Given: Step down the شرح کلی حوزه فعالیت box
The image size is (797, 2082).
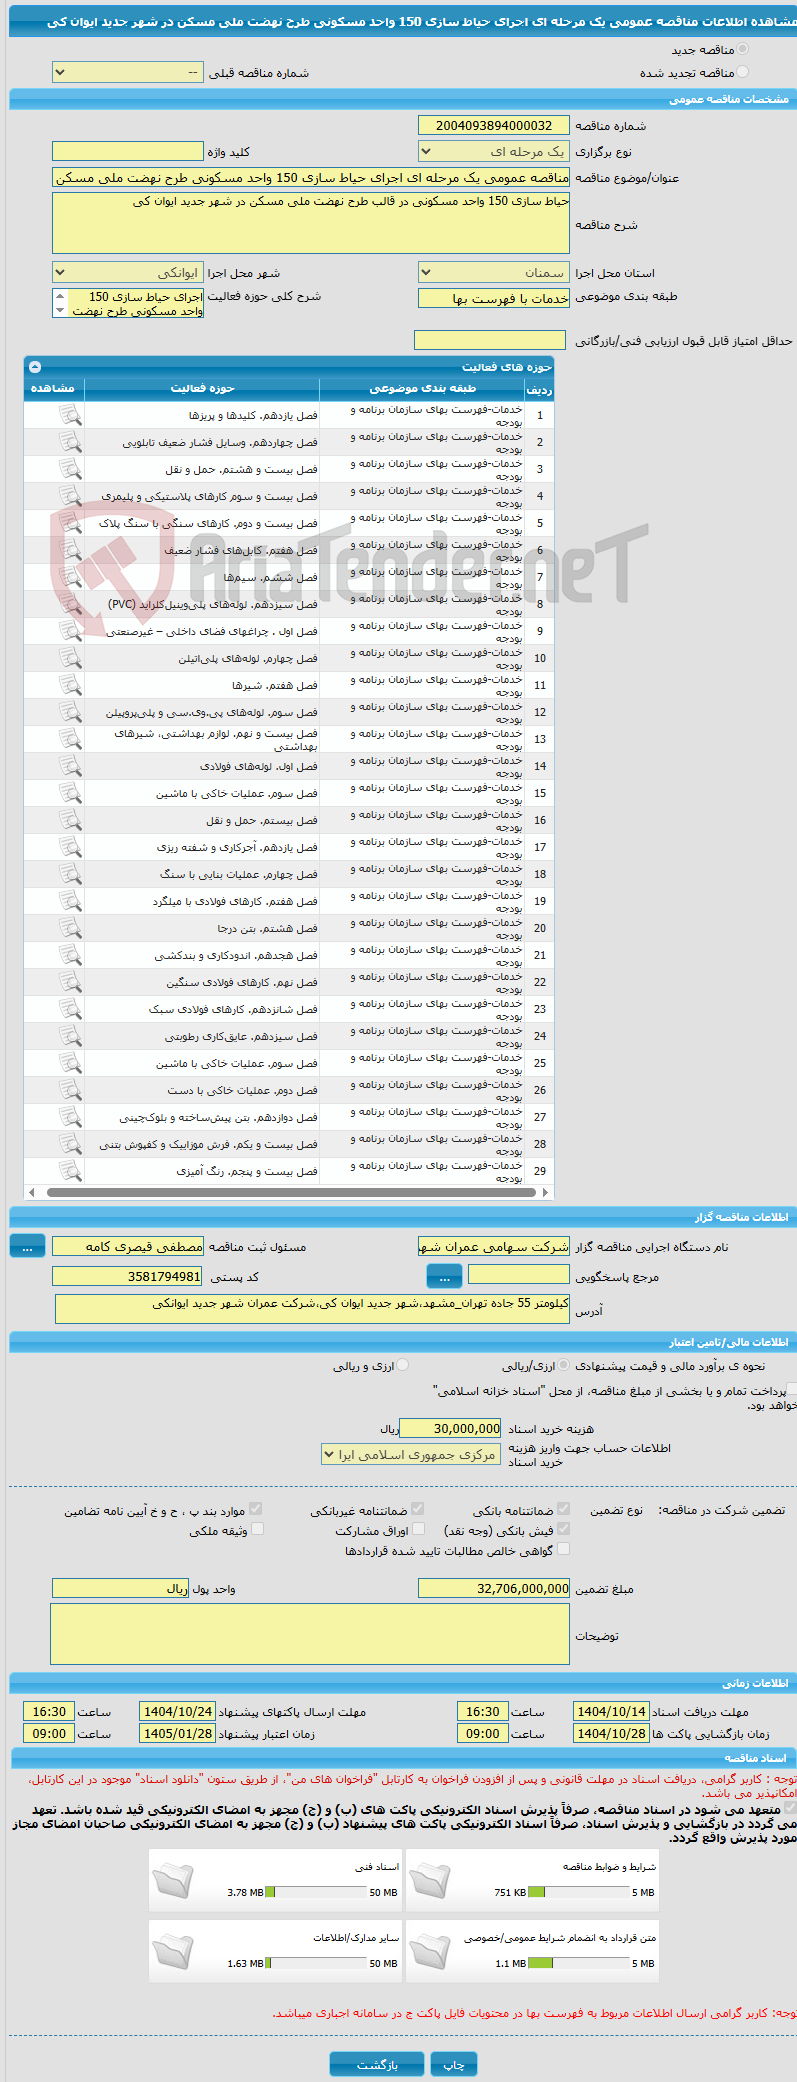Looking at the screenshot, I should pos(60,311).
